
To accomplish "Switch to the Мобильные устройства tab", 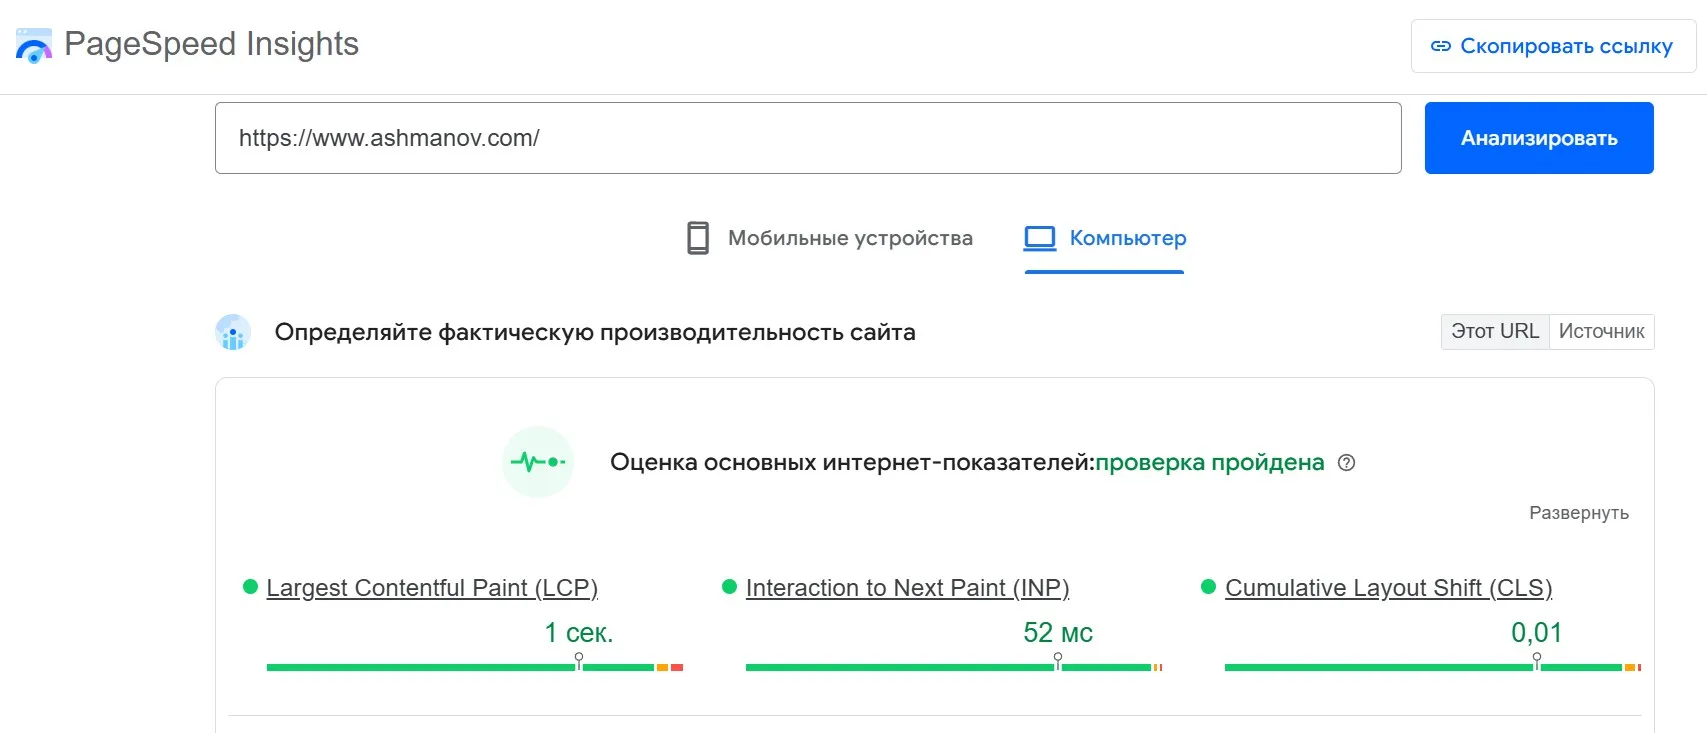I will (x=829, y=238).
